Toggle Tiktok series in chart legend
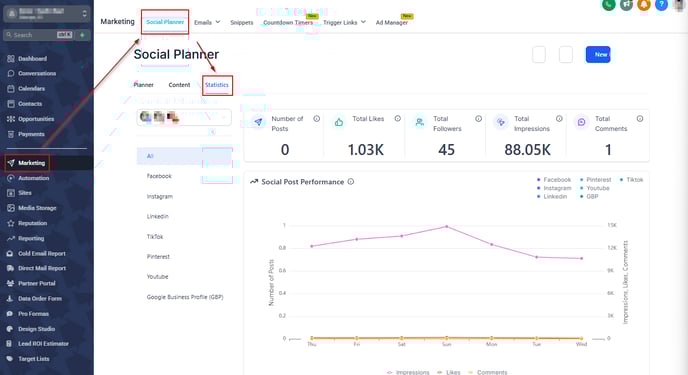688x375 pixels. [631, 180]
